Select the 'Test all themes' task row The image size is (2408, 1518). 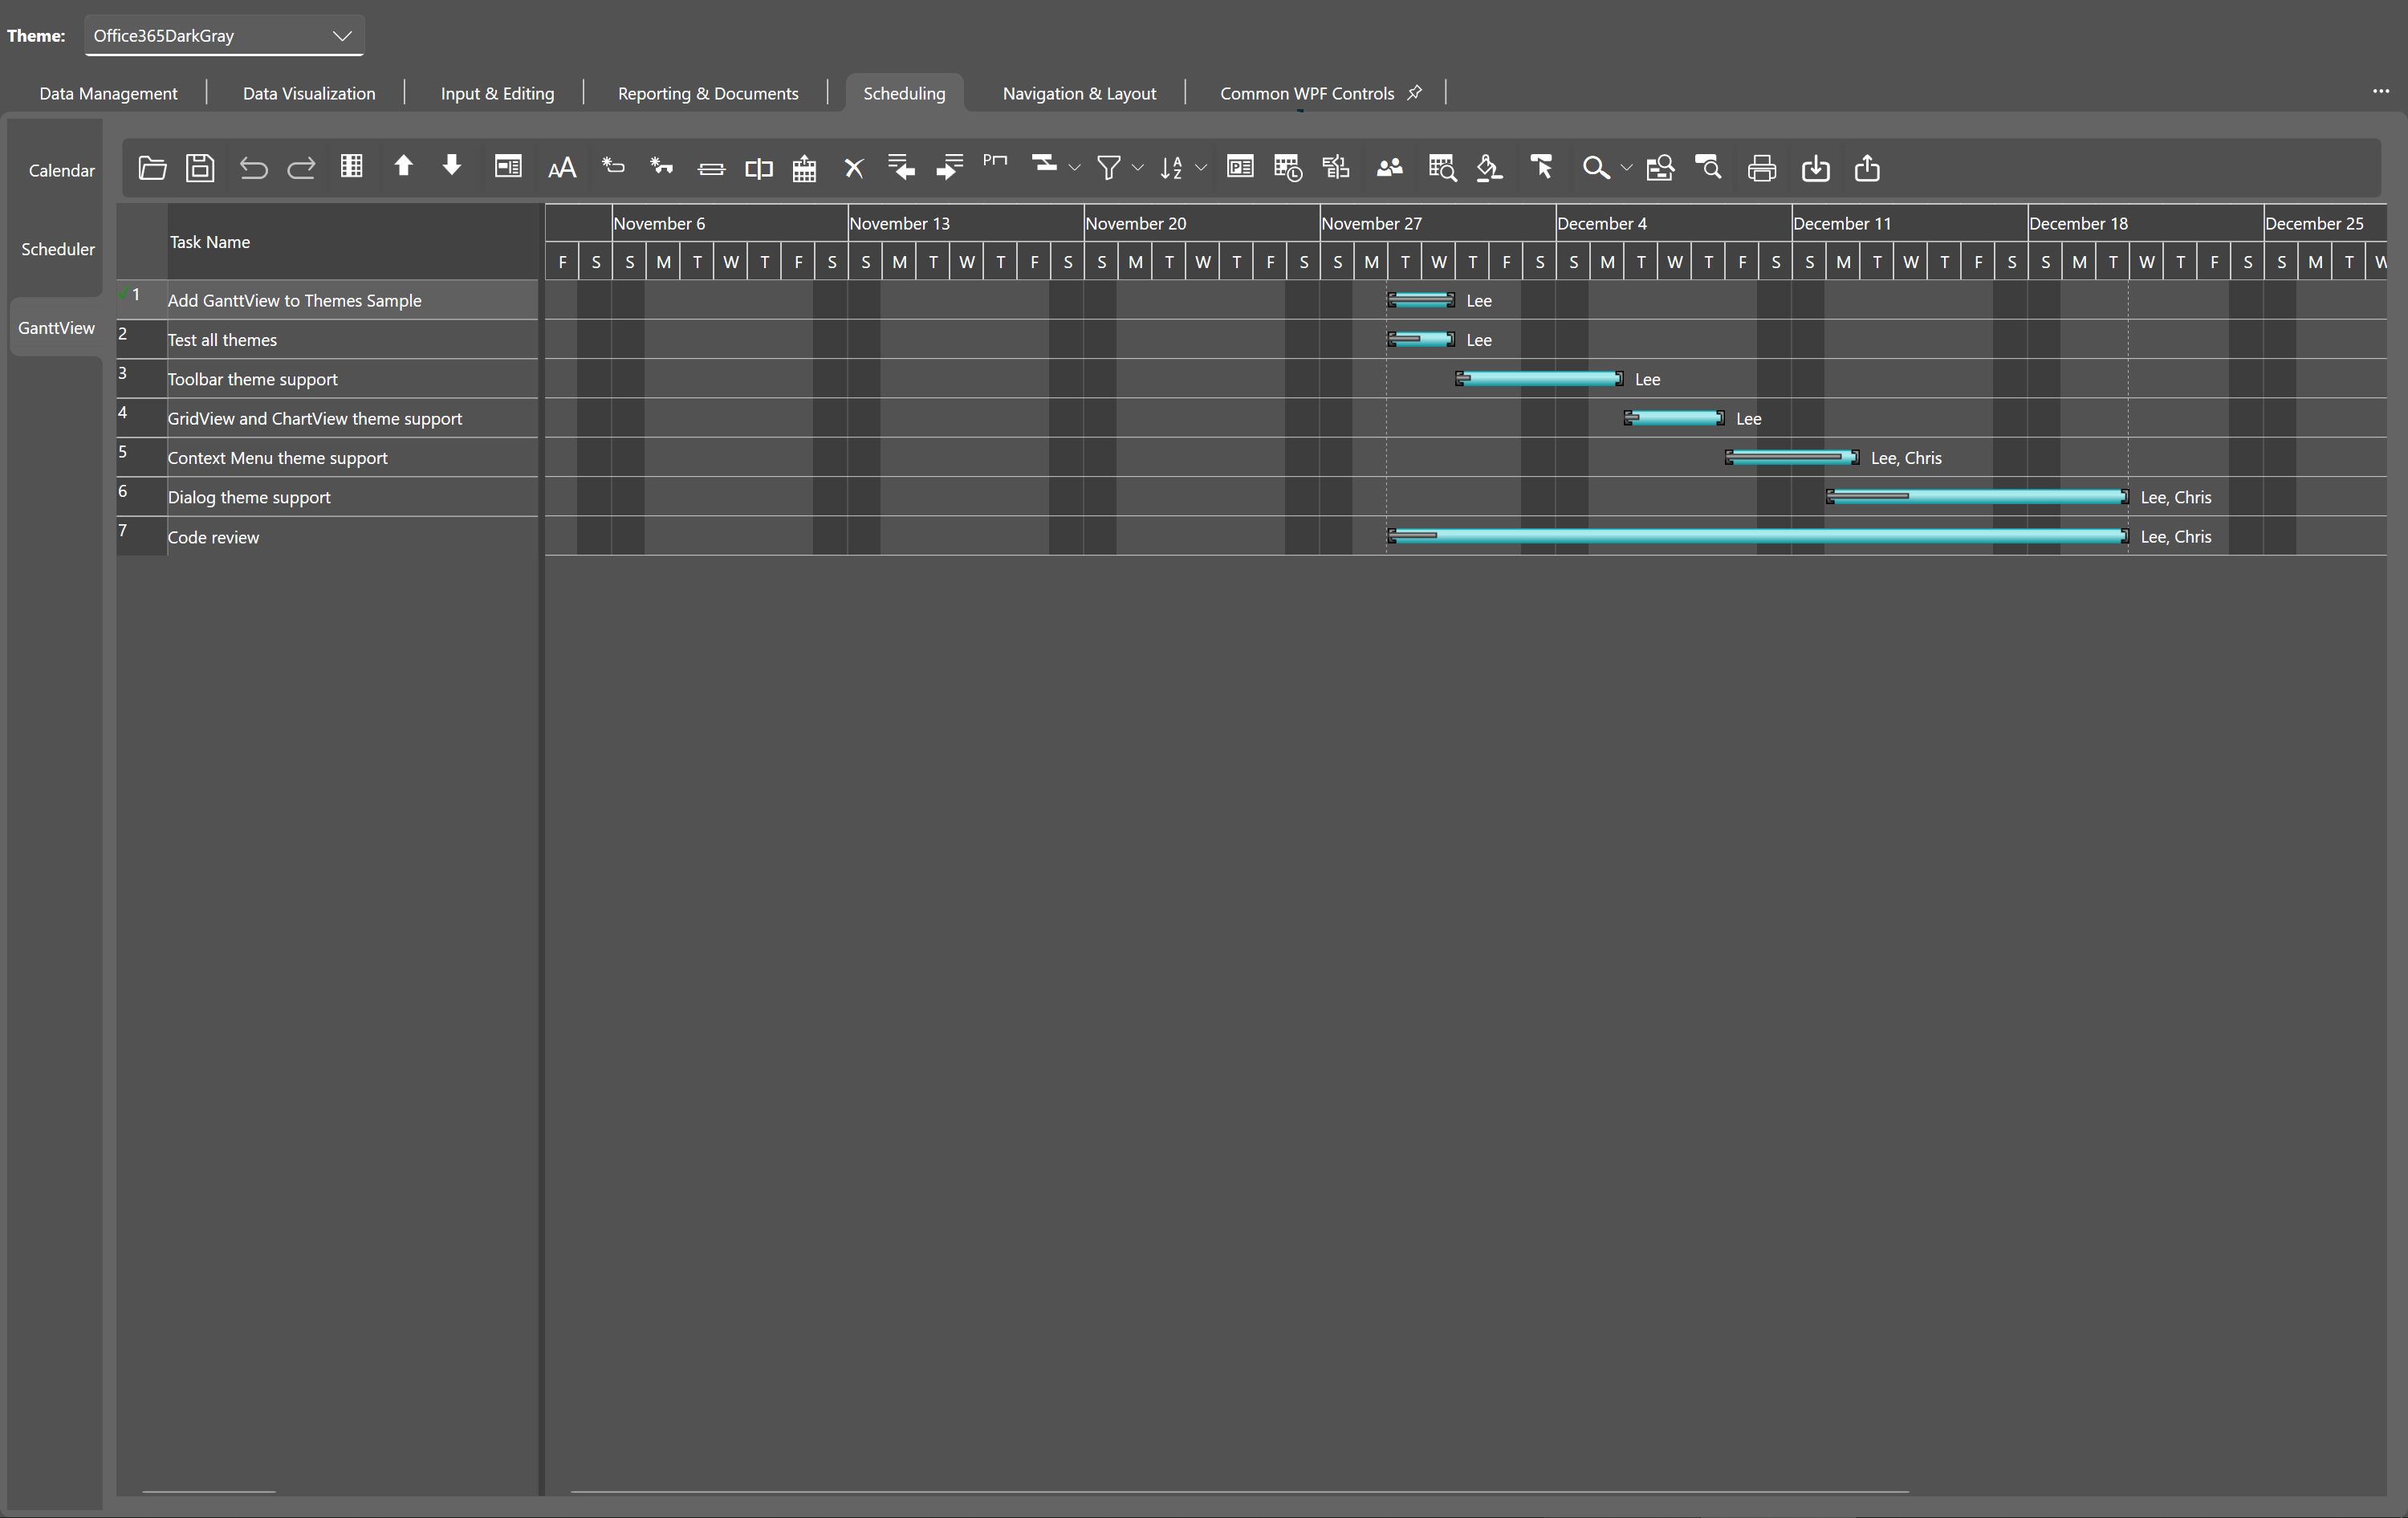point(327,340)
